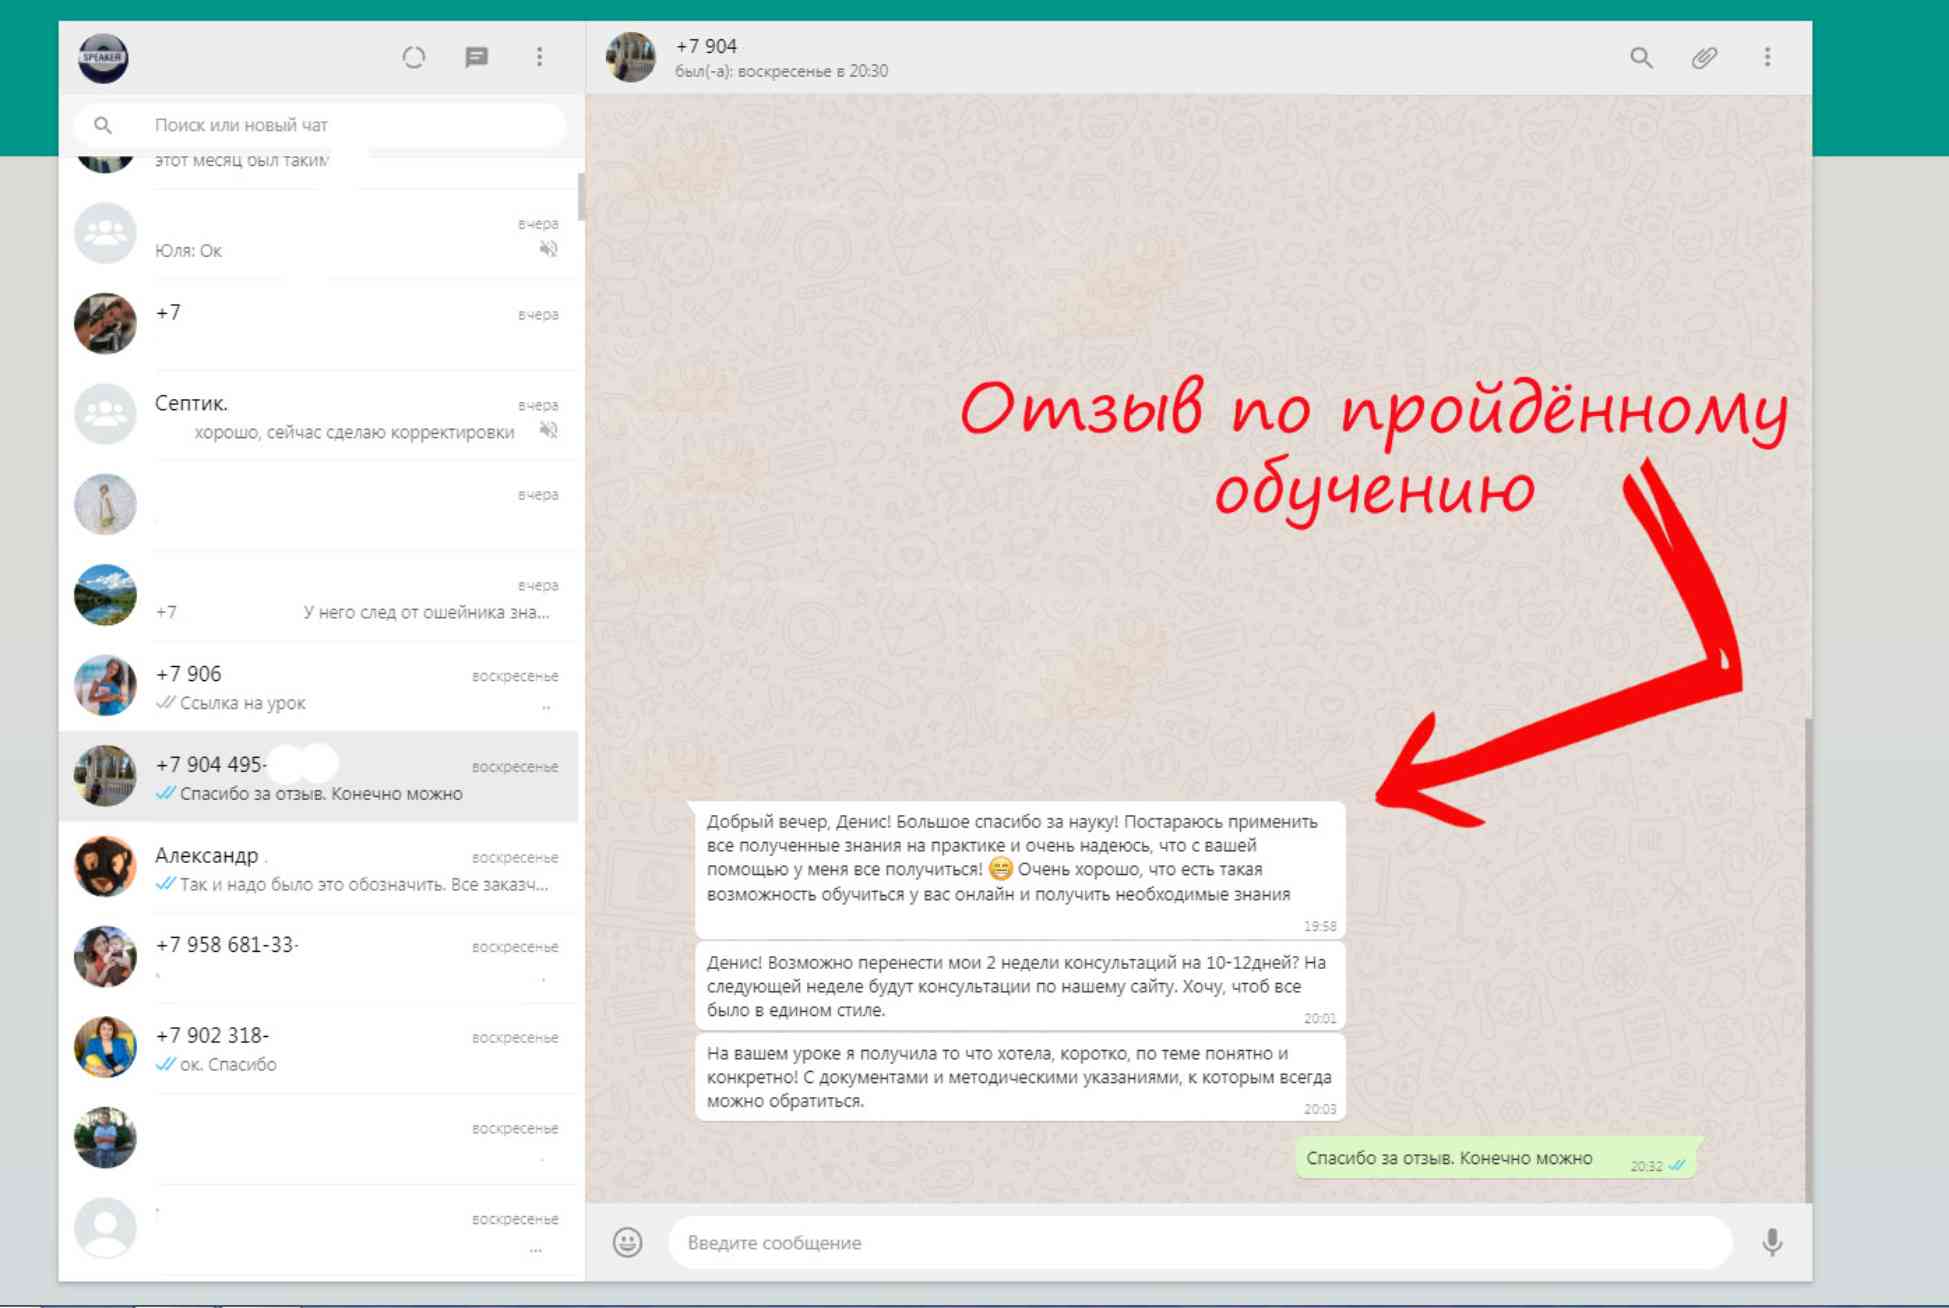
Task: Open the +7 958 681-33 chat
Action: 320,957
